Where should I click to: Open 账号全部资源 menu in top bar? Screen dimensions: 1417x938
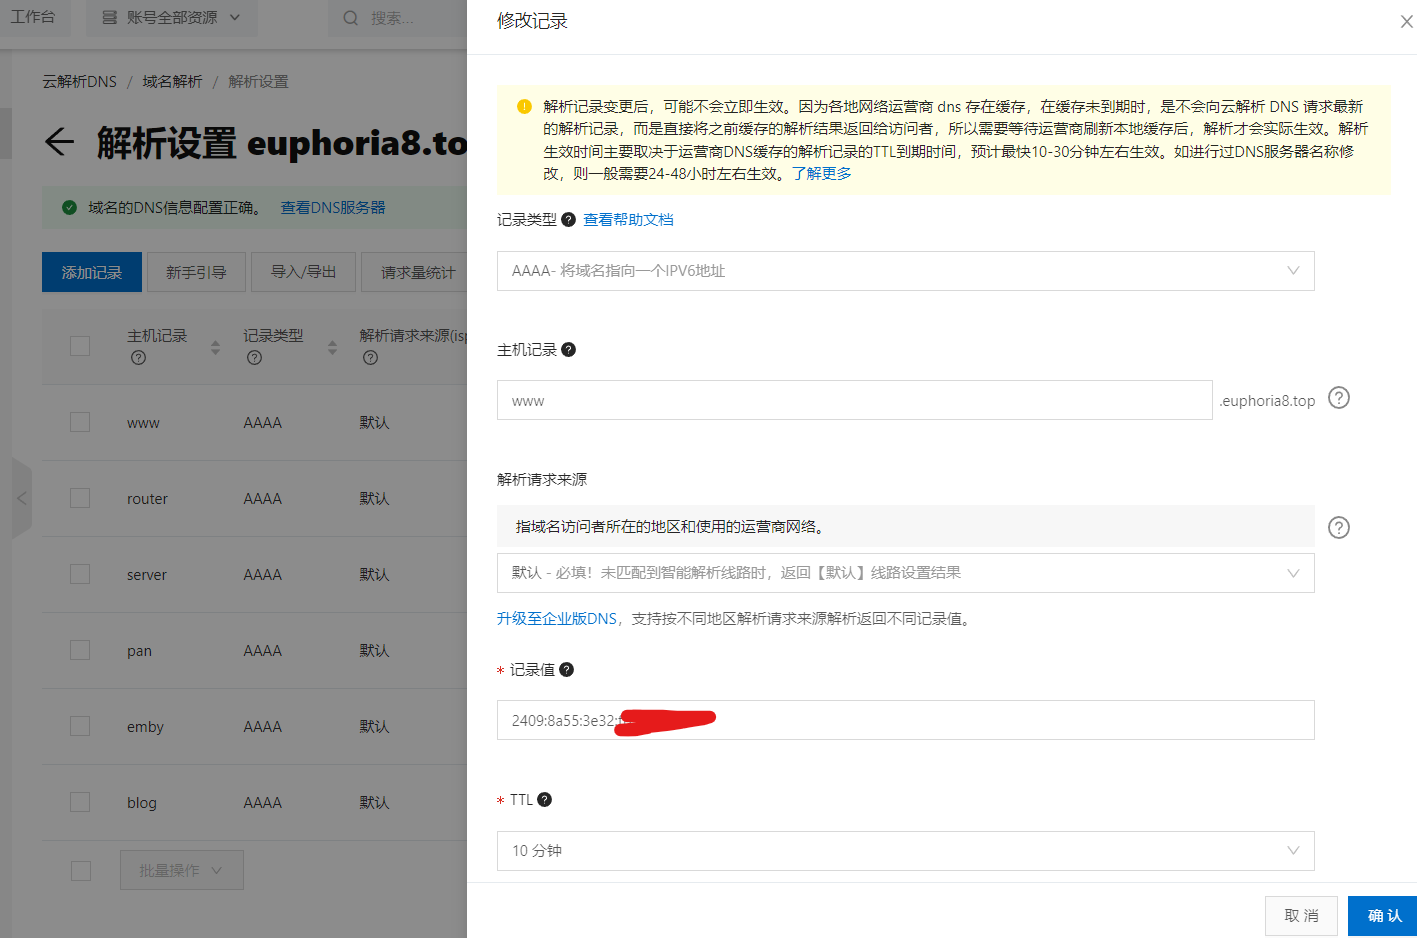pos(171,18)
